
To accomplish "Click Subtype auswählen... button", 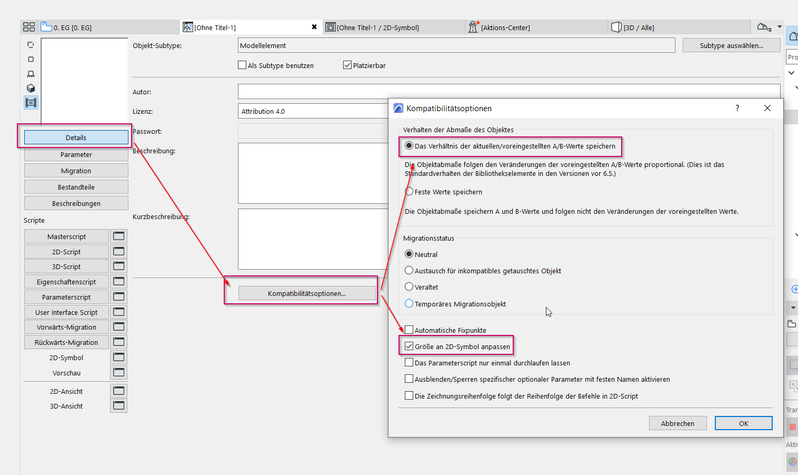I will [x=731, y=45].
